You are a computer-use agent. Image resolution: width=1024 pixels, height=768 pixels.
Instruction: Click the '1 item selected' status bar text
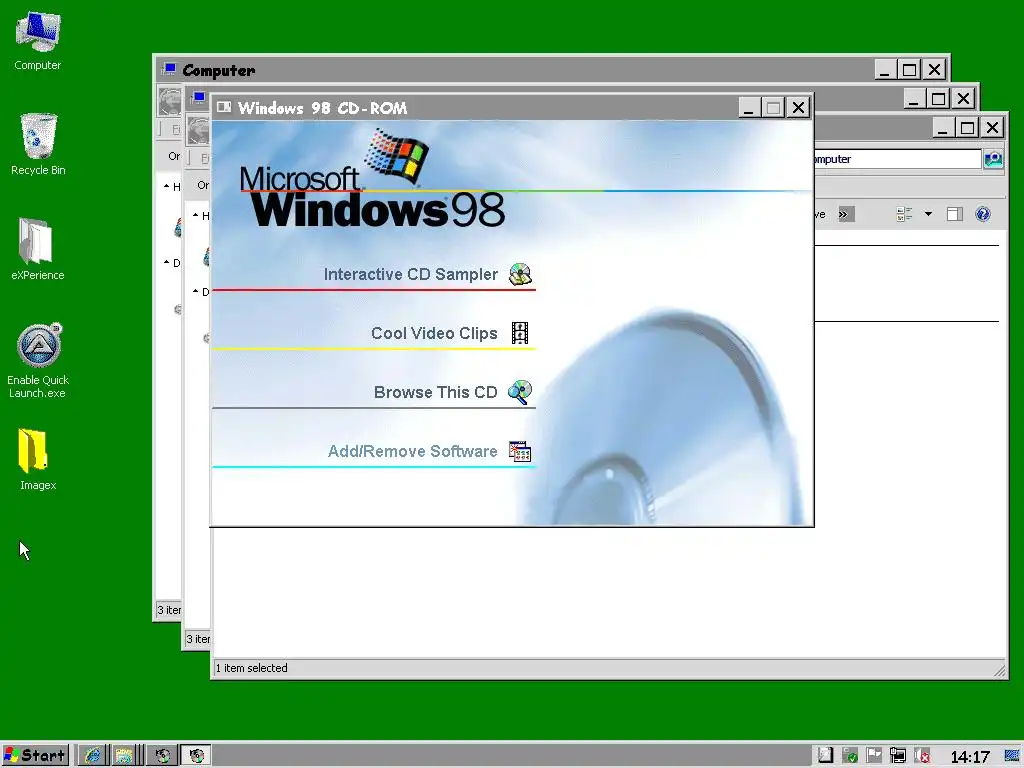(251, 668)
